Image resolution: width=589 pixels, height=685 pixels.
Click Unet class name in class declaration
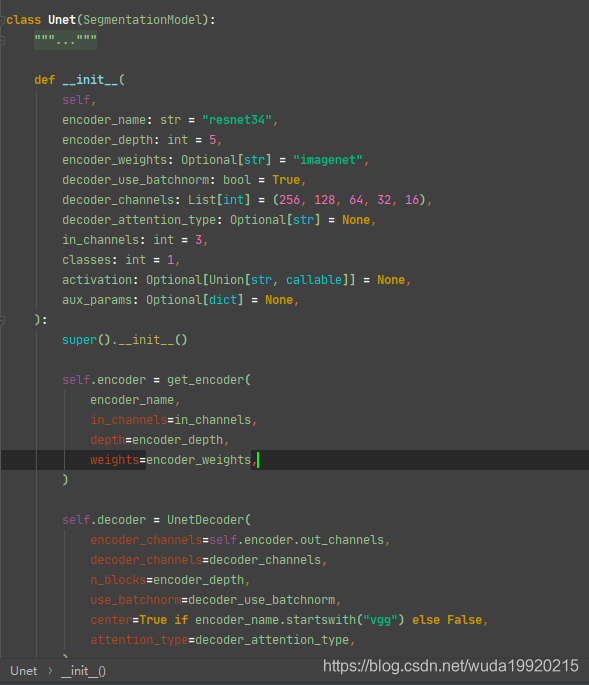point(62,20)
